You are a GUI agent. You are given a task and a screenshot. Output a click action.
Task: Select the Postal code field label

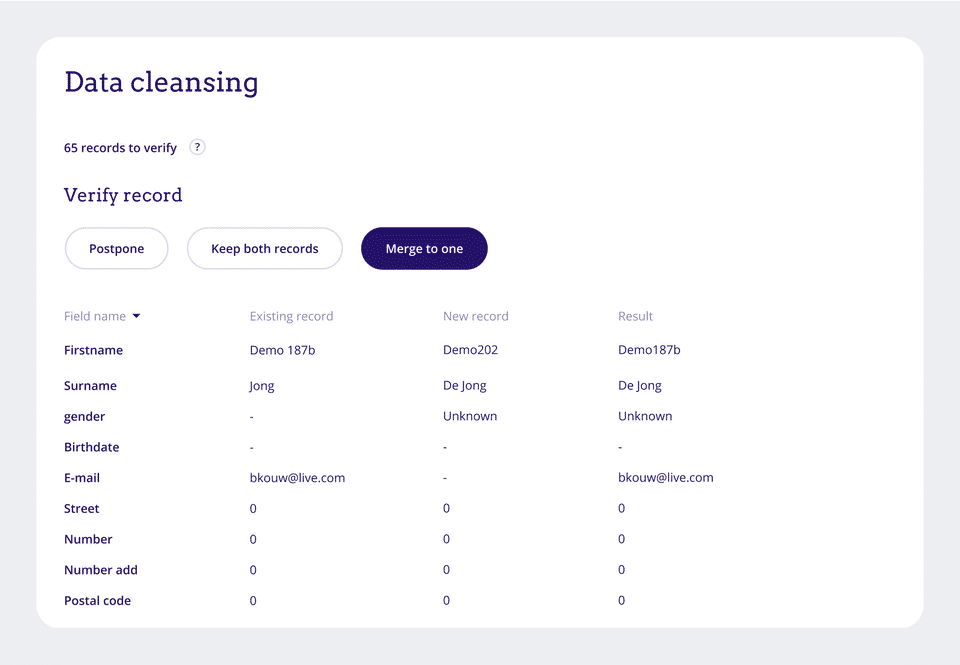click(97, 601)
